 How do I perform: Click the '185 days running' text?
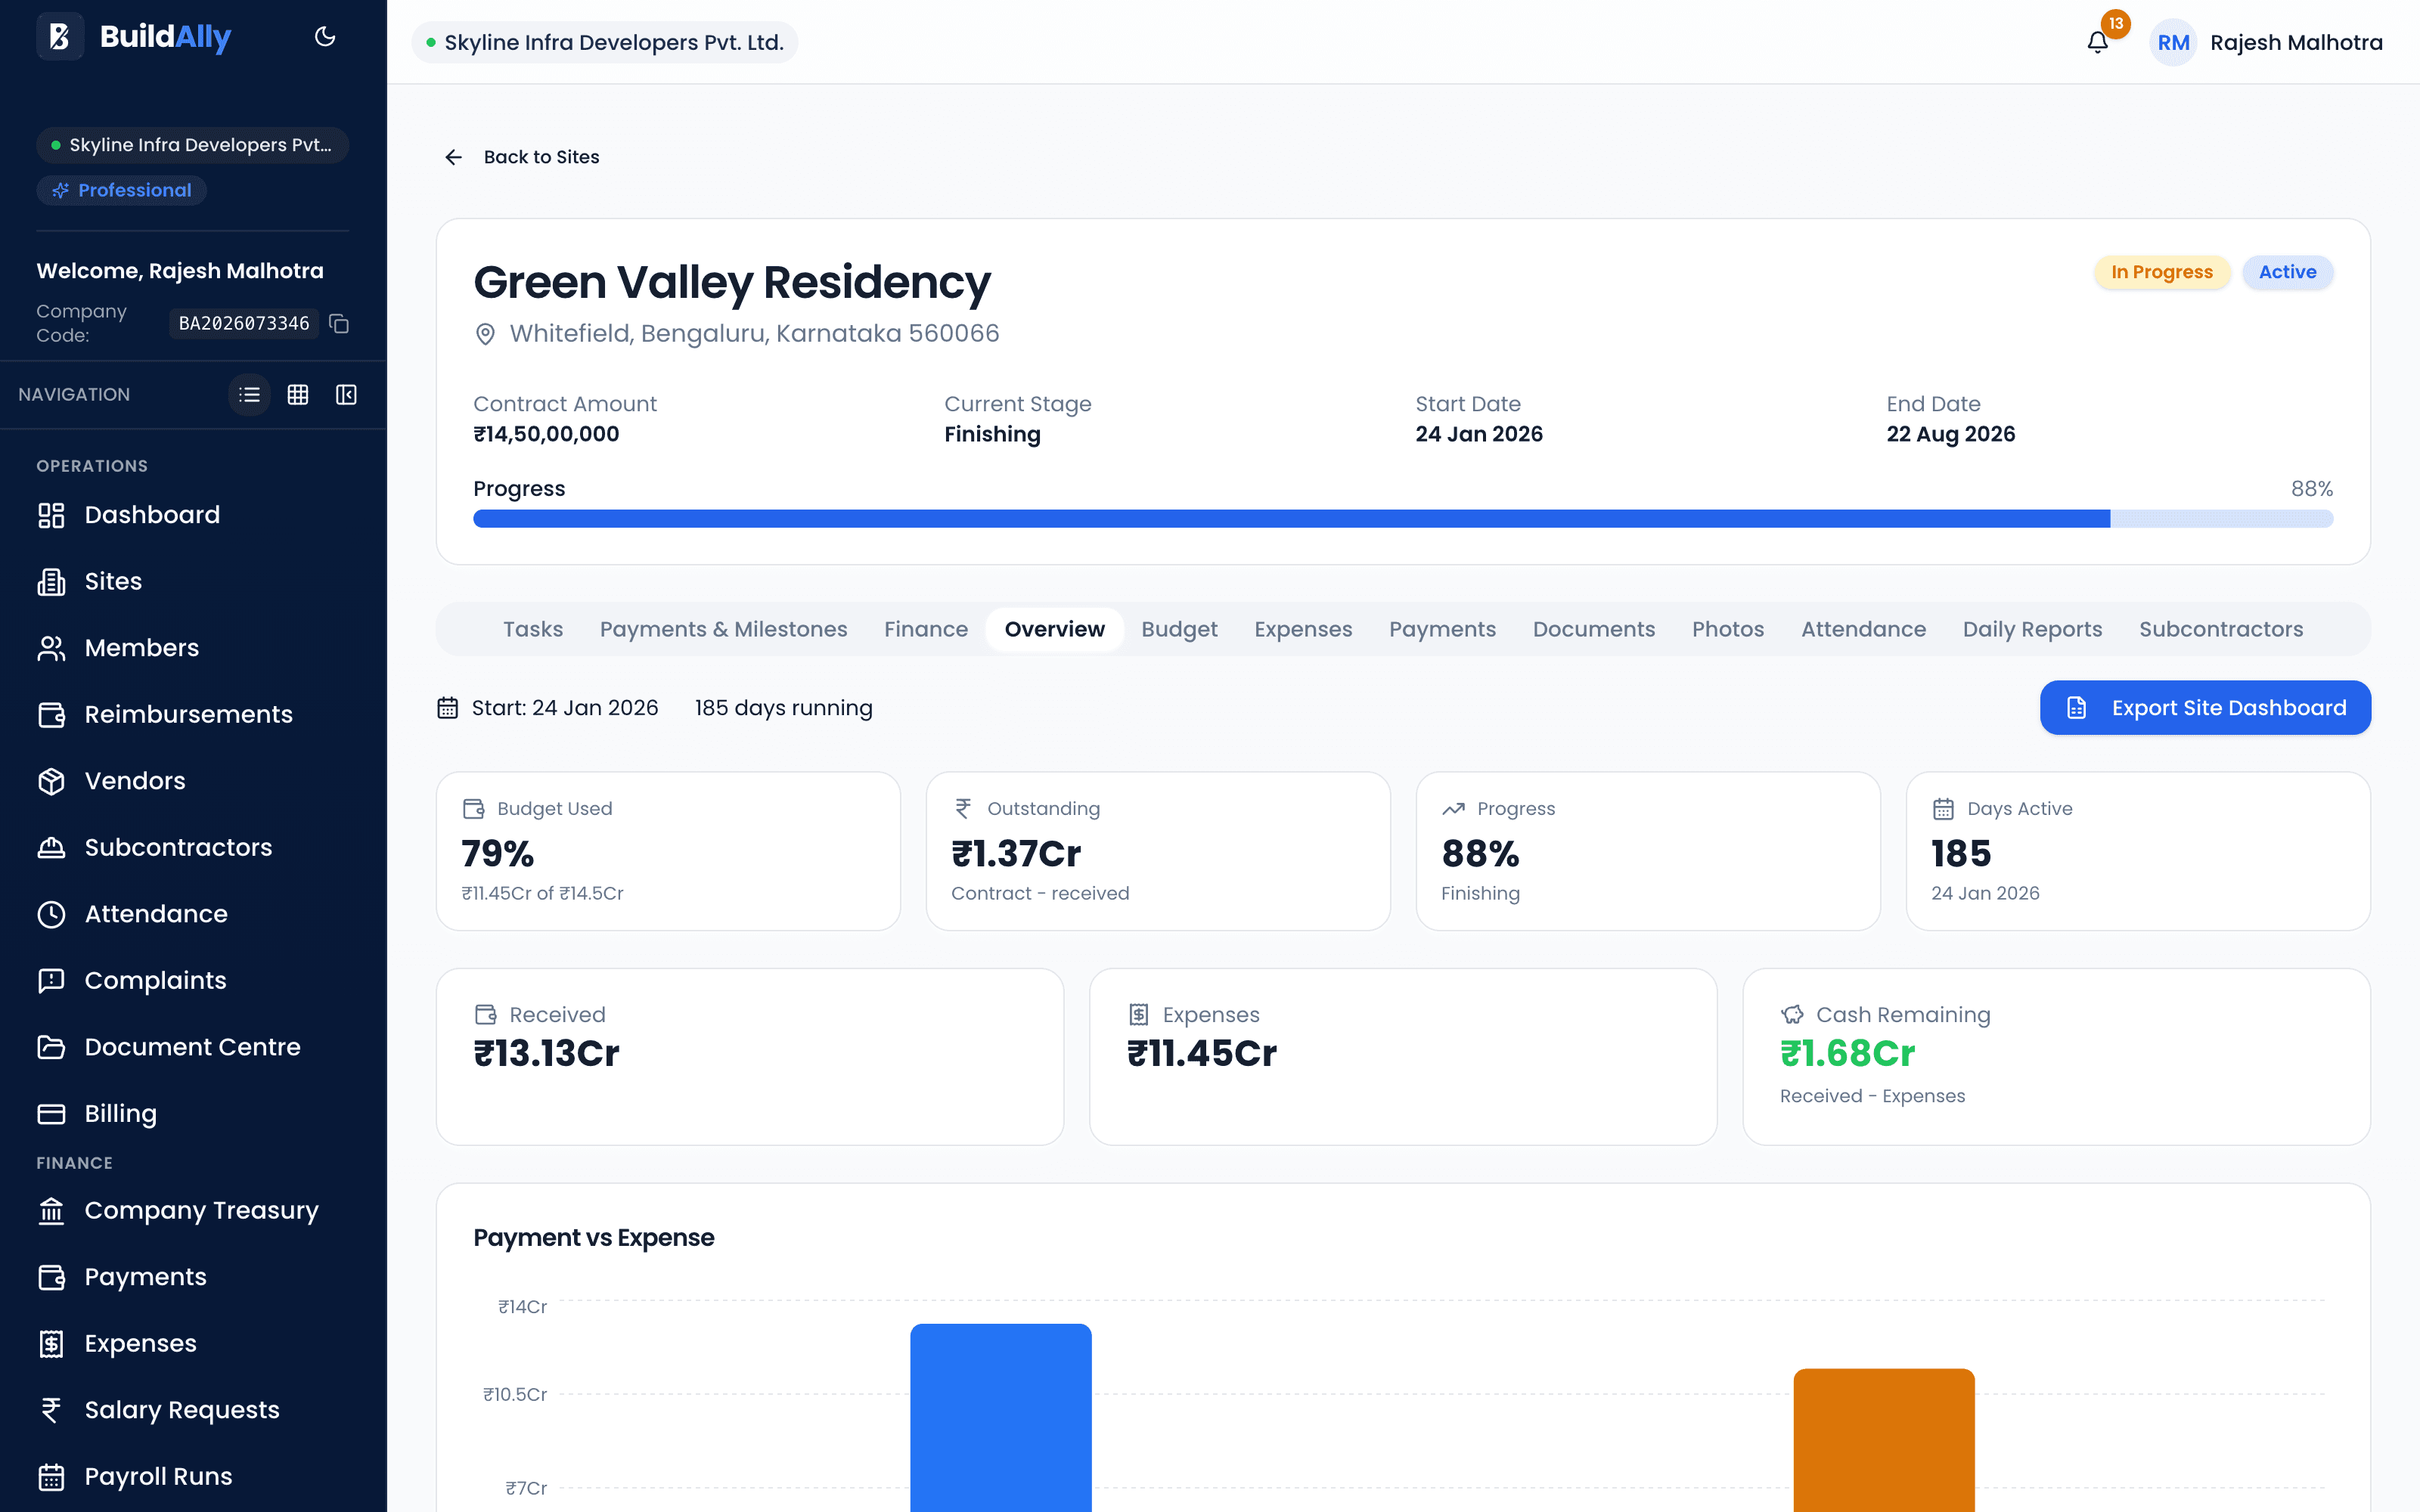coord(783,708)
